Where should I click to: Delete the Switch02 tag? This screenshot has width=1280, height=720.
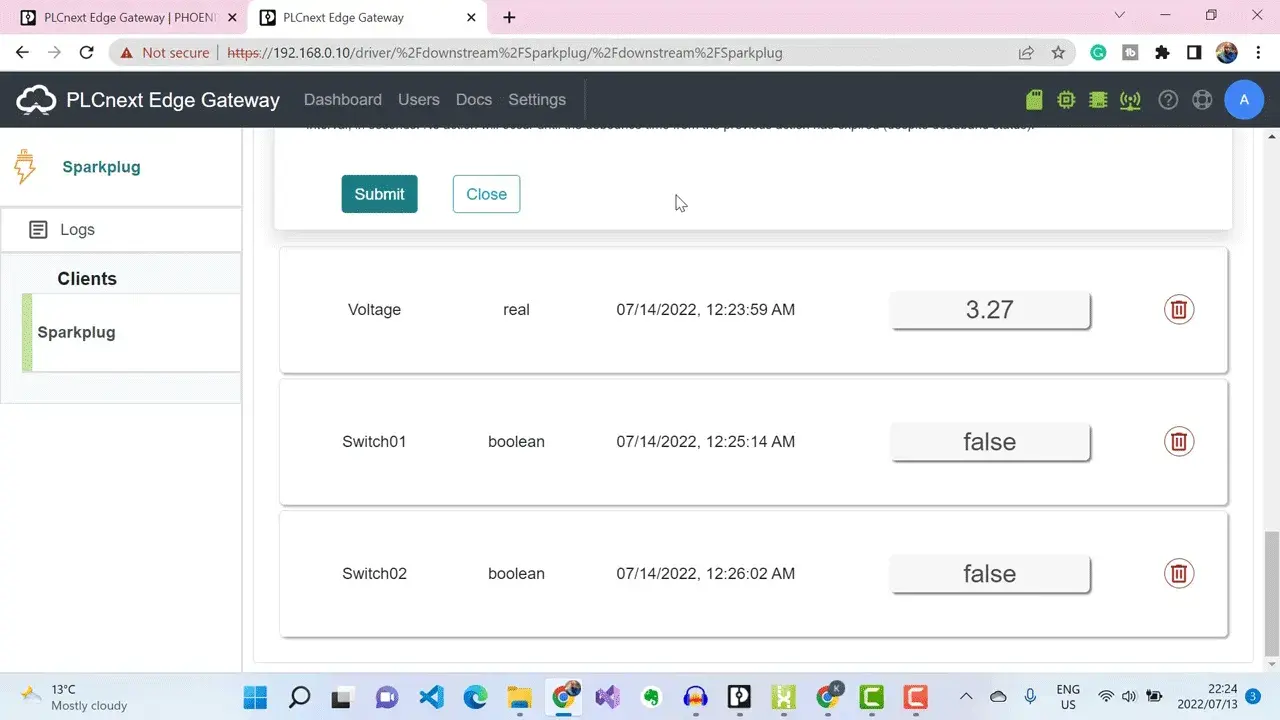click(x=1179, y=574)
